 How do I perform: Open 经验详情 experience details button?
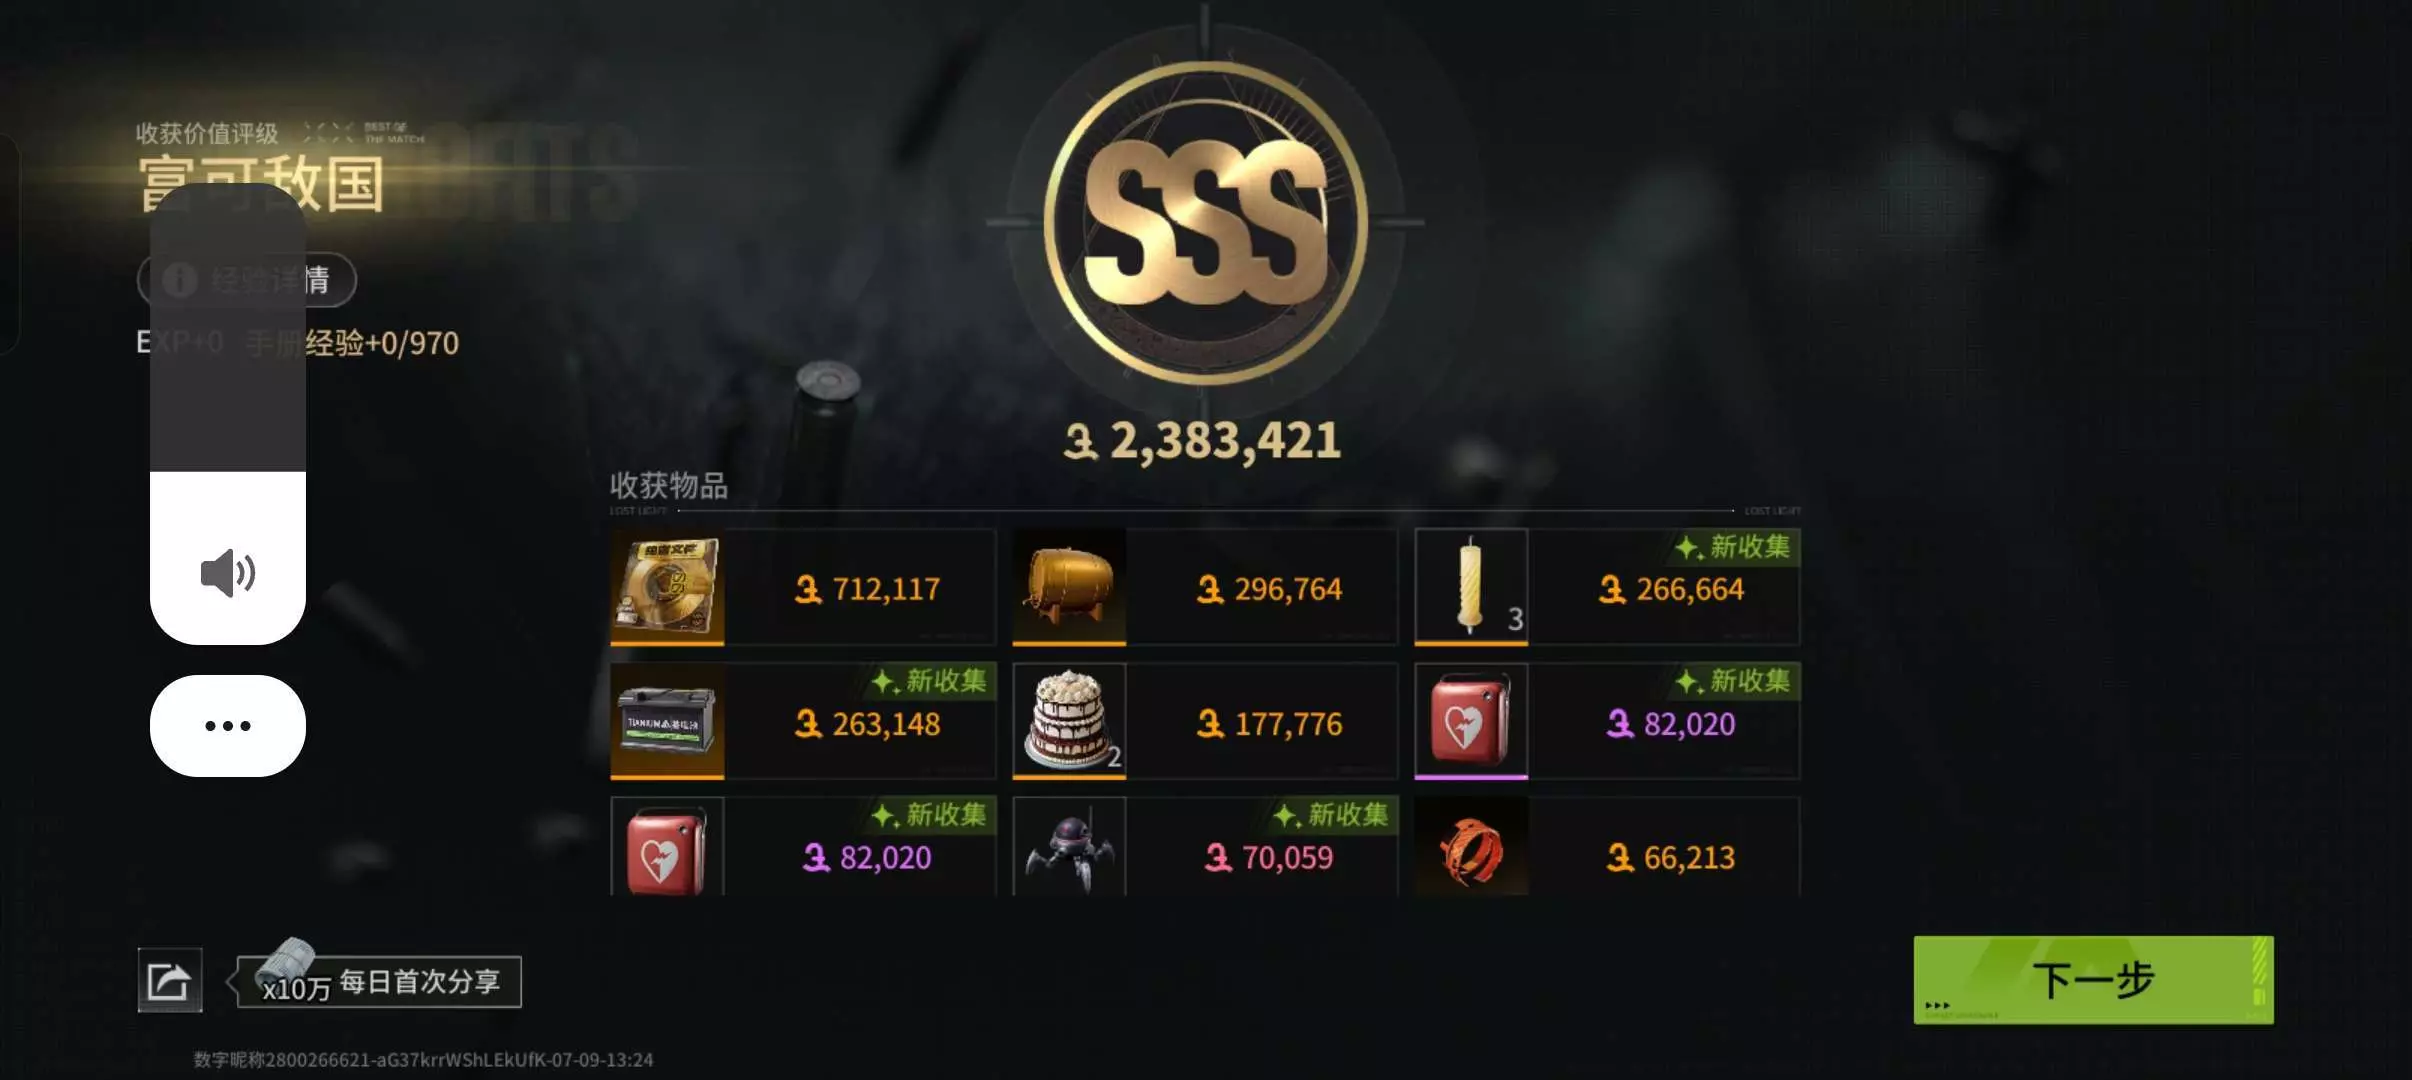pos(247,280)
